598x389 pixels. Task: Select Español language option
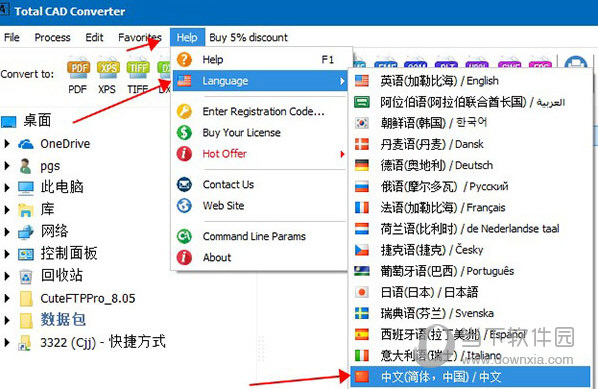coord(471,334)
